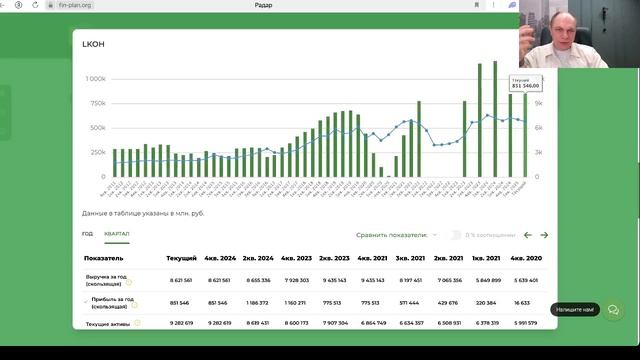The width and height of the screenshot is (640, 360).
Task: Click info icon next to 'Выручка за год'
Action: click(129, 282)
